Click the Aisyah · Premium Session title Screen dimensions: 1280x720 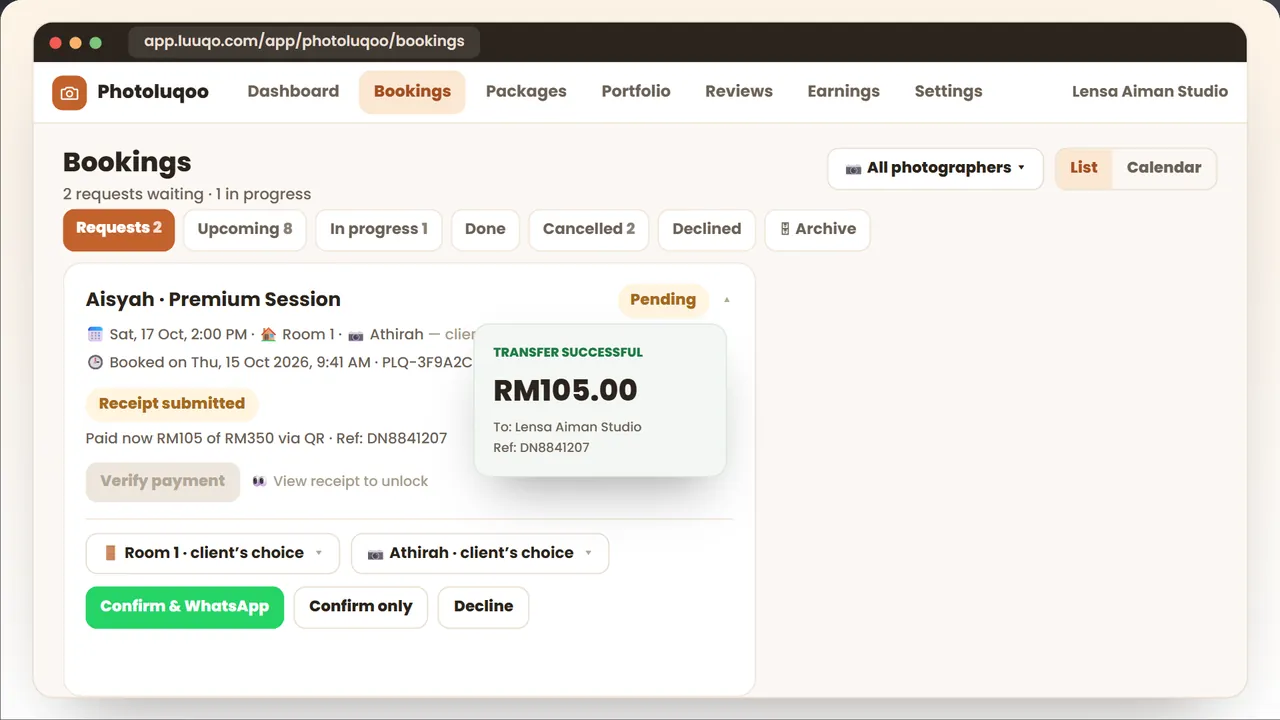pos(213,299)
